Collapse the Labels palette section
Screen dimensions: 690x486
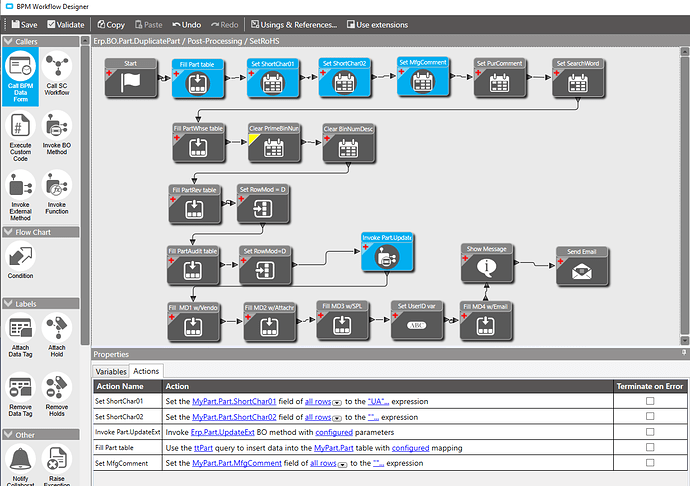point(8,304)
